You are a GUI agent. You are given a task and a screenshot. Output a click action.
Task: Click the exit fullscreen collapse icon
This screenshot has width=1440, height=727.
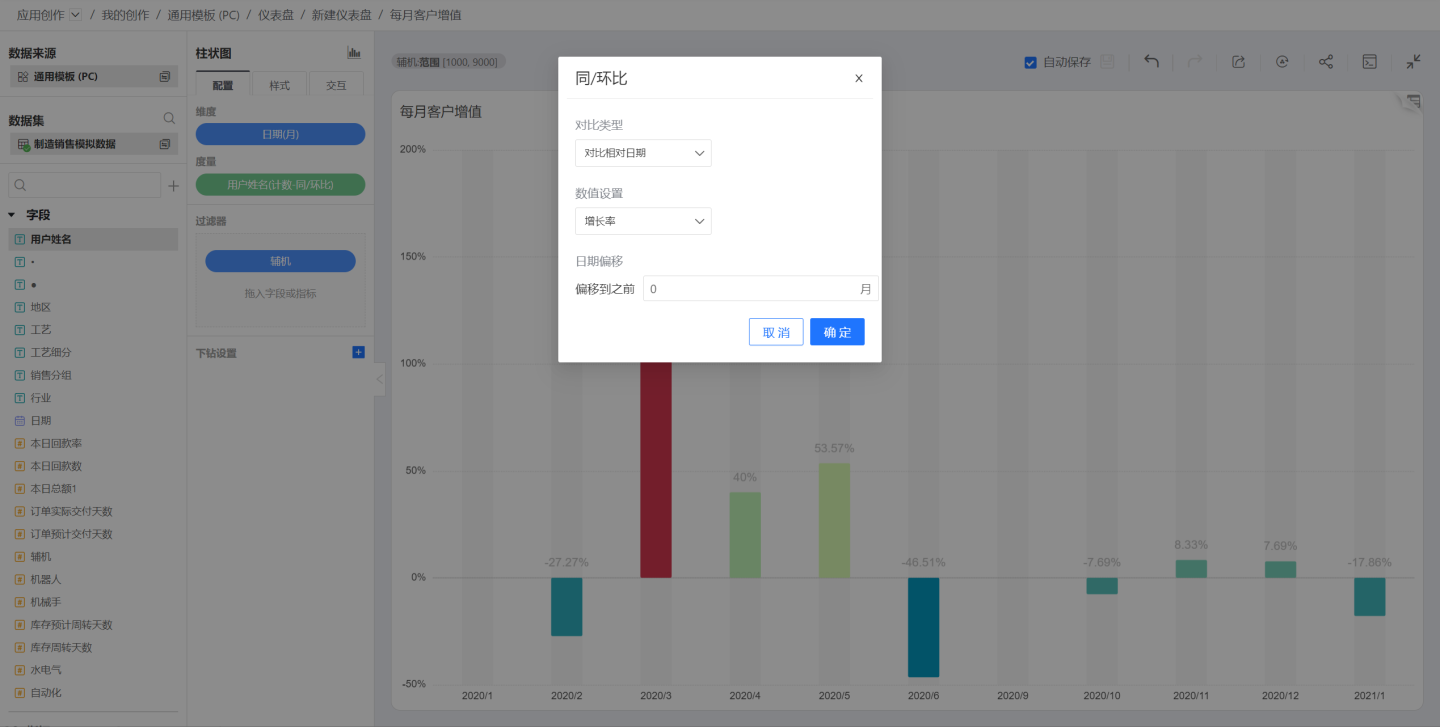pyautogui.click(x=1413, y=62)
